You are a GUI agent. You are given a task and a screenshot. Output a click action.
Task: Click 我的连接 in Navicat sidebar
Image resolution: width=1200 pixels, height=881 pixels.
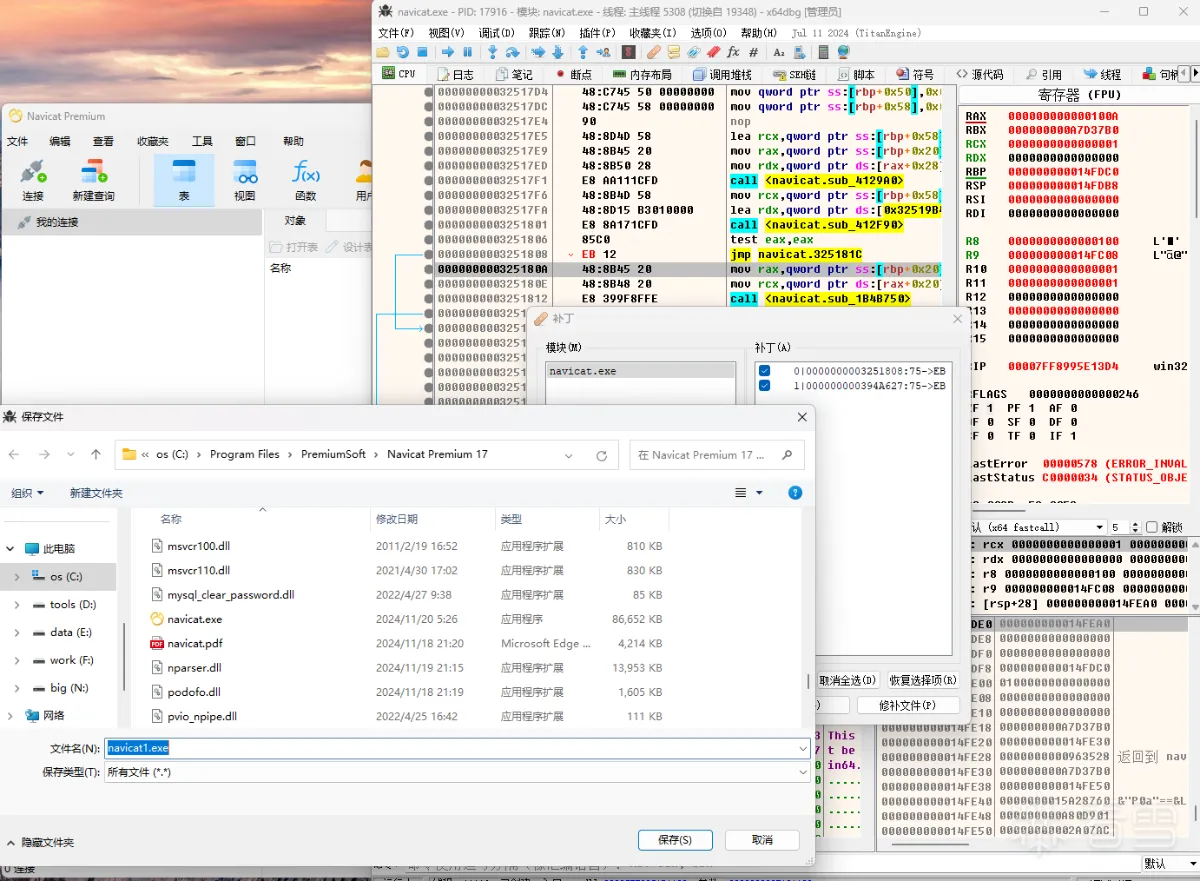pyautogui.click(x=57, y=222)
